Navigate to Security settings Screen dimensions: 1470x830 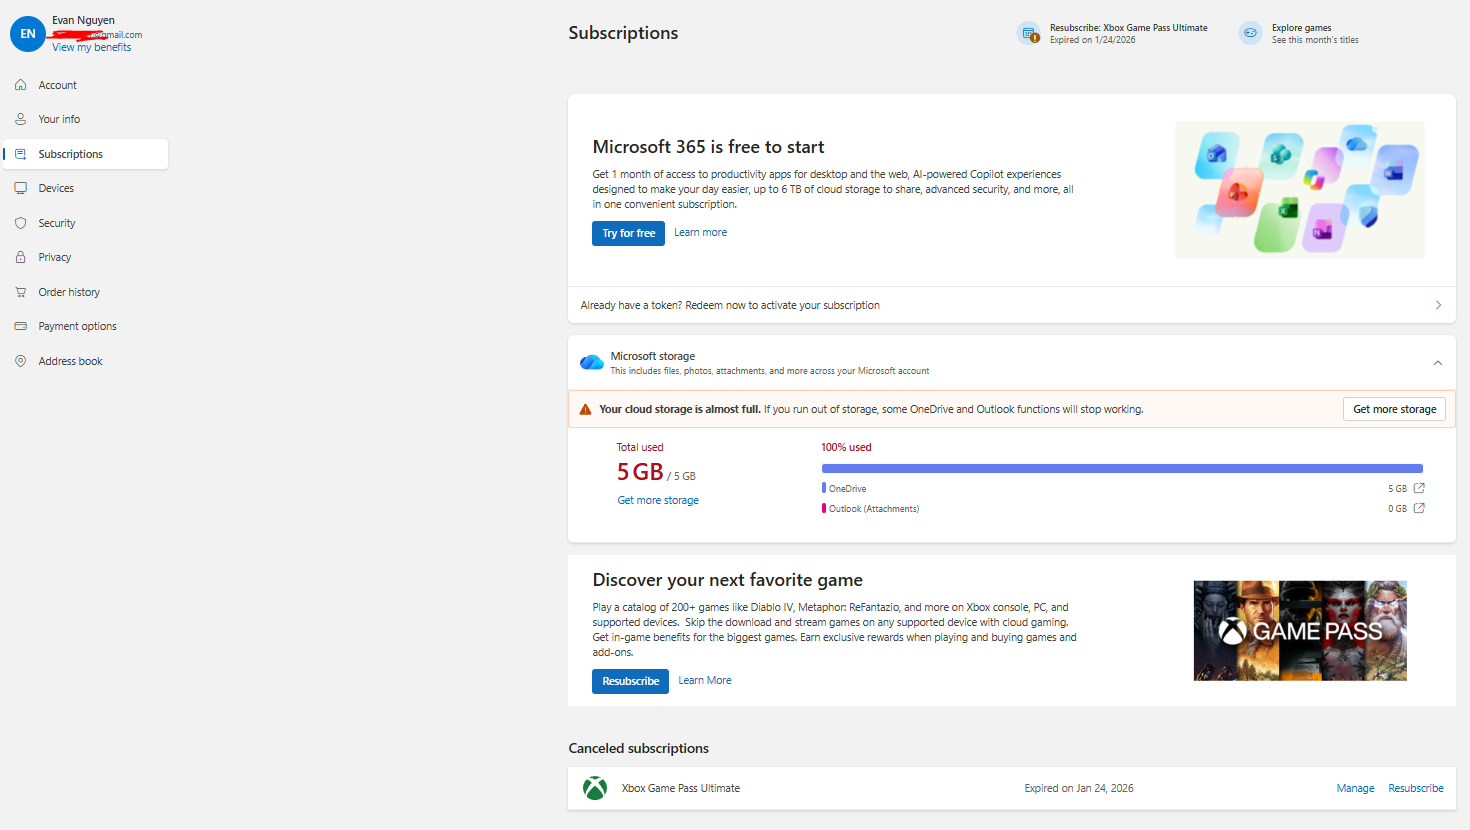click(x=86, y=223)
